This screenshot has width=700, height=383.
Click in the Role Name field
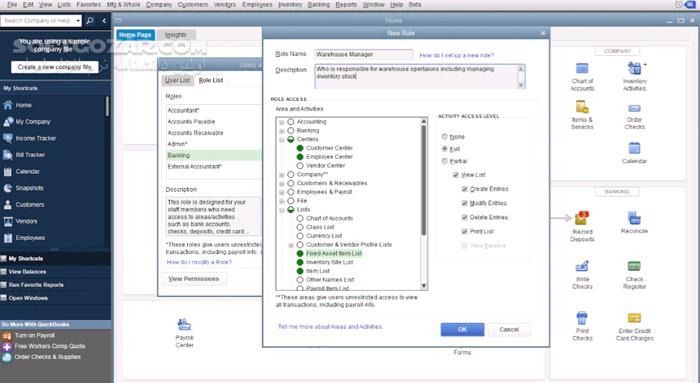363,54
